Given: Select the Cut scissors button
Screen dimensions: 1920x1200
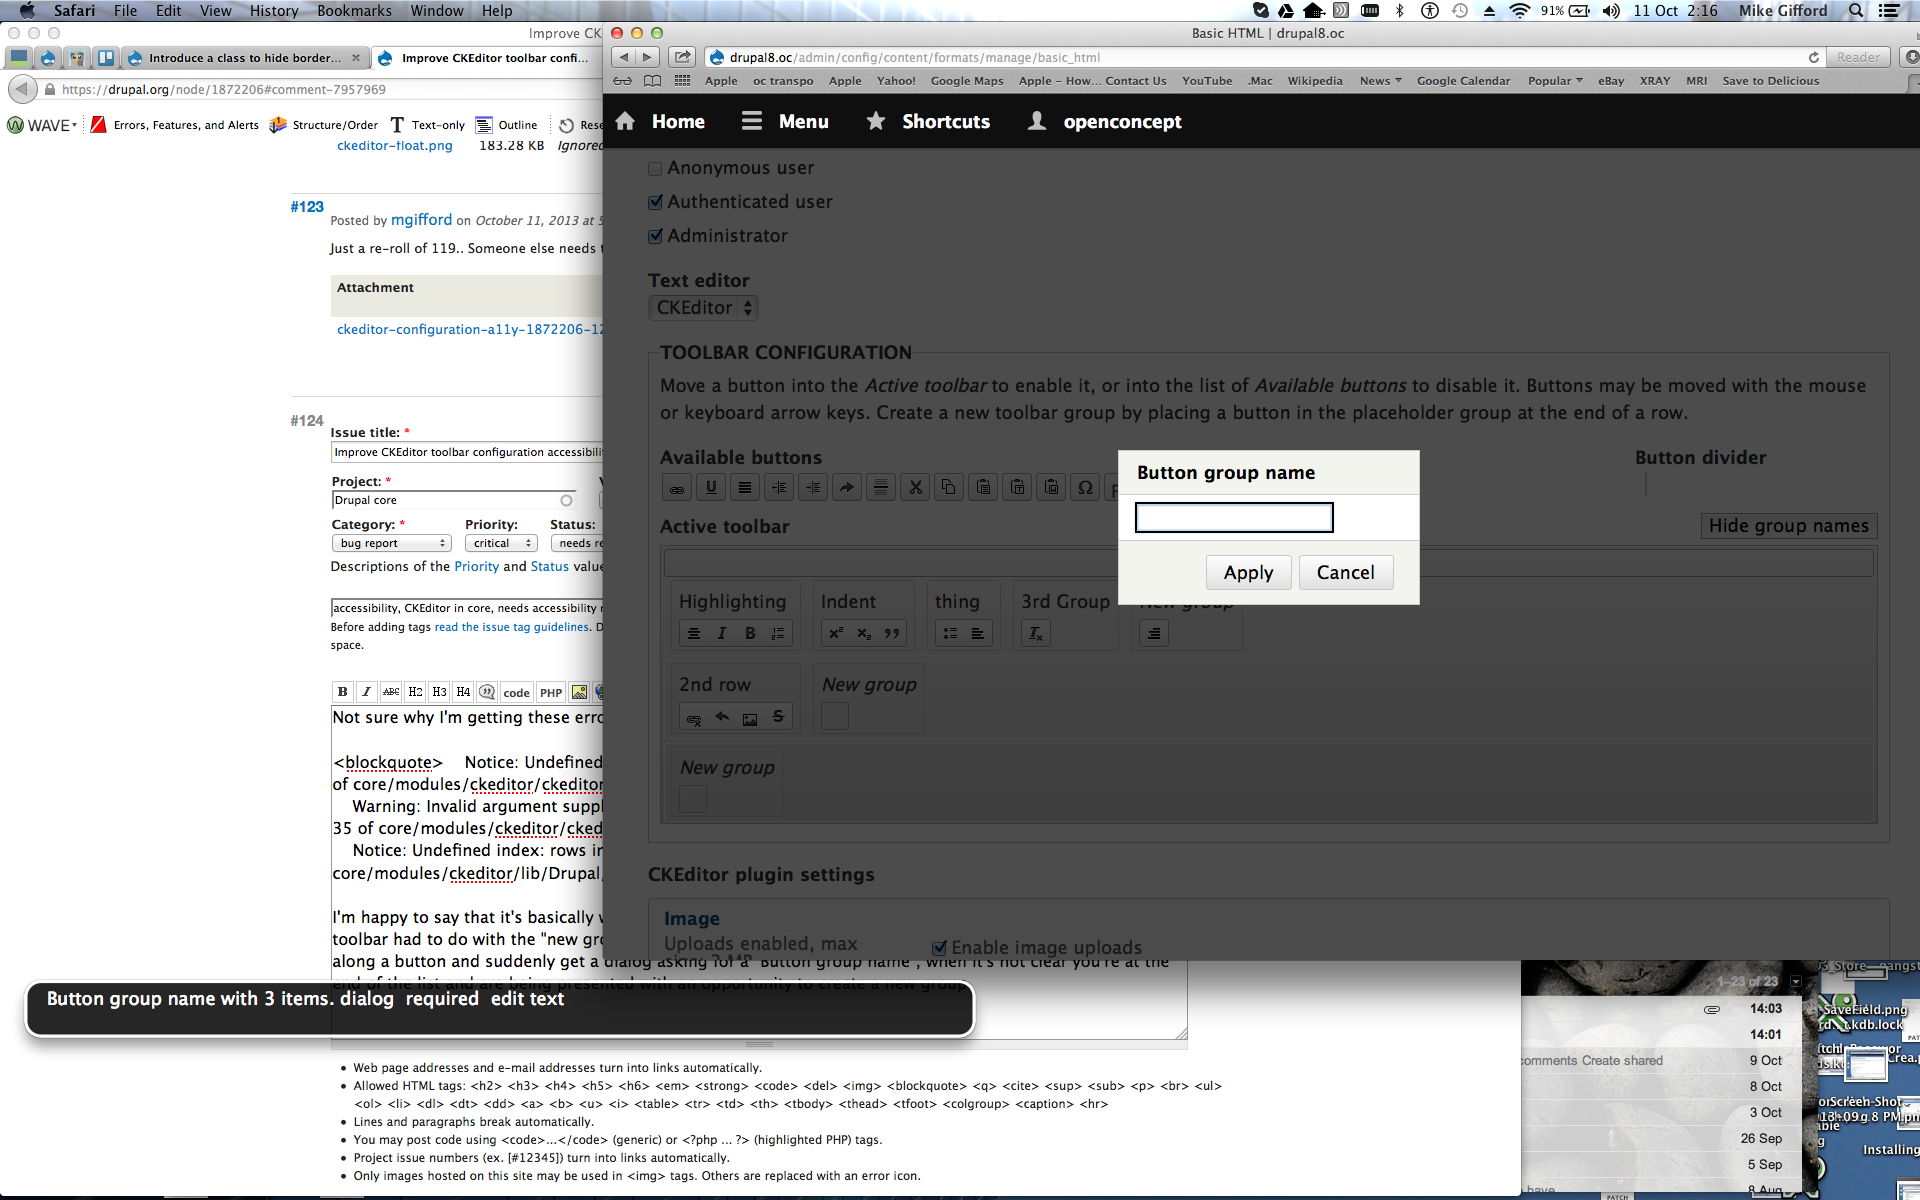Looking at the screenshot, I should tap(915, 488).
